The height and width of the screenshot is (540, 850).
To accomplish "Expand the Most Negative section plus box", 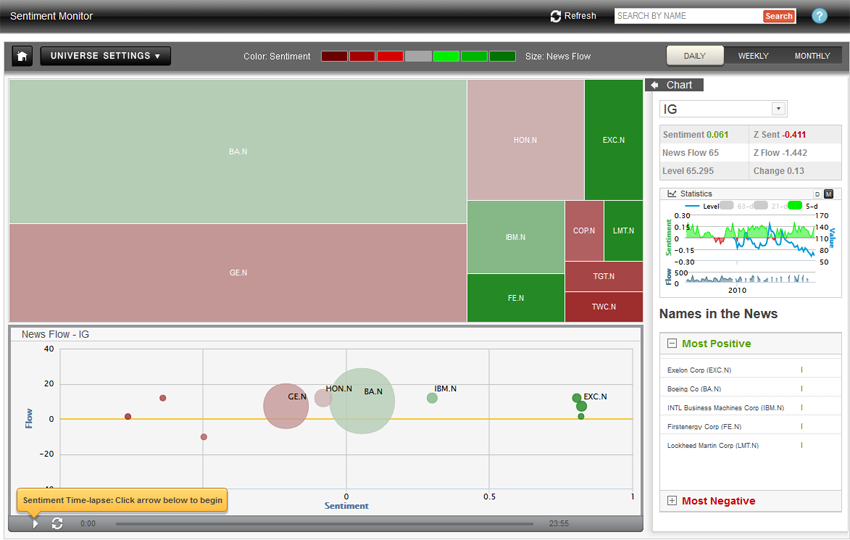I will click(x=672, y=500).
